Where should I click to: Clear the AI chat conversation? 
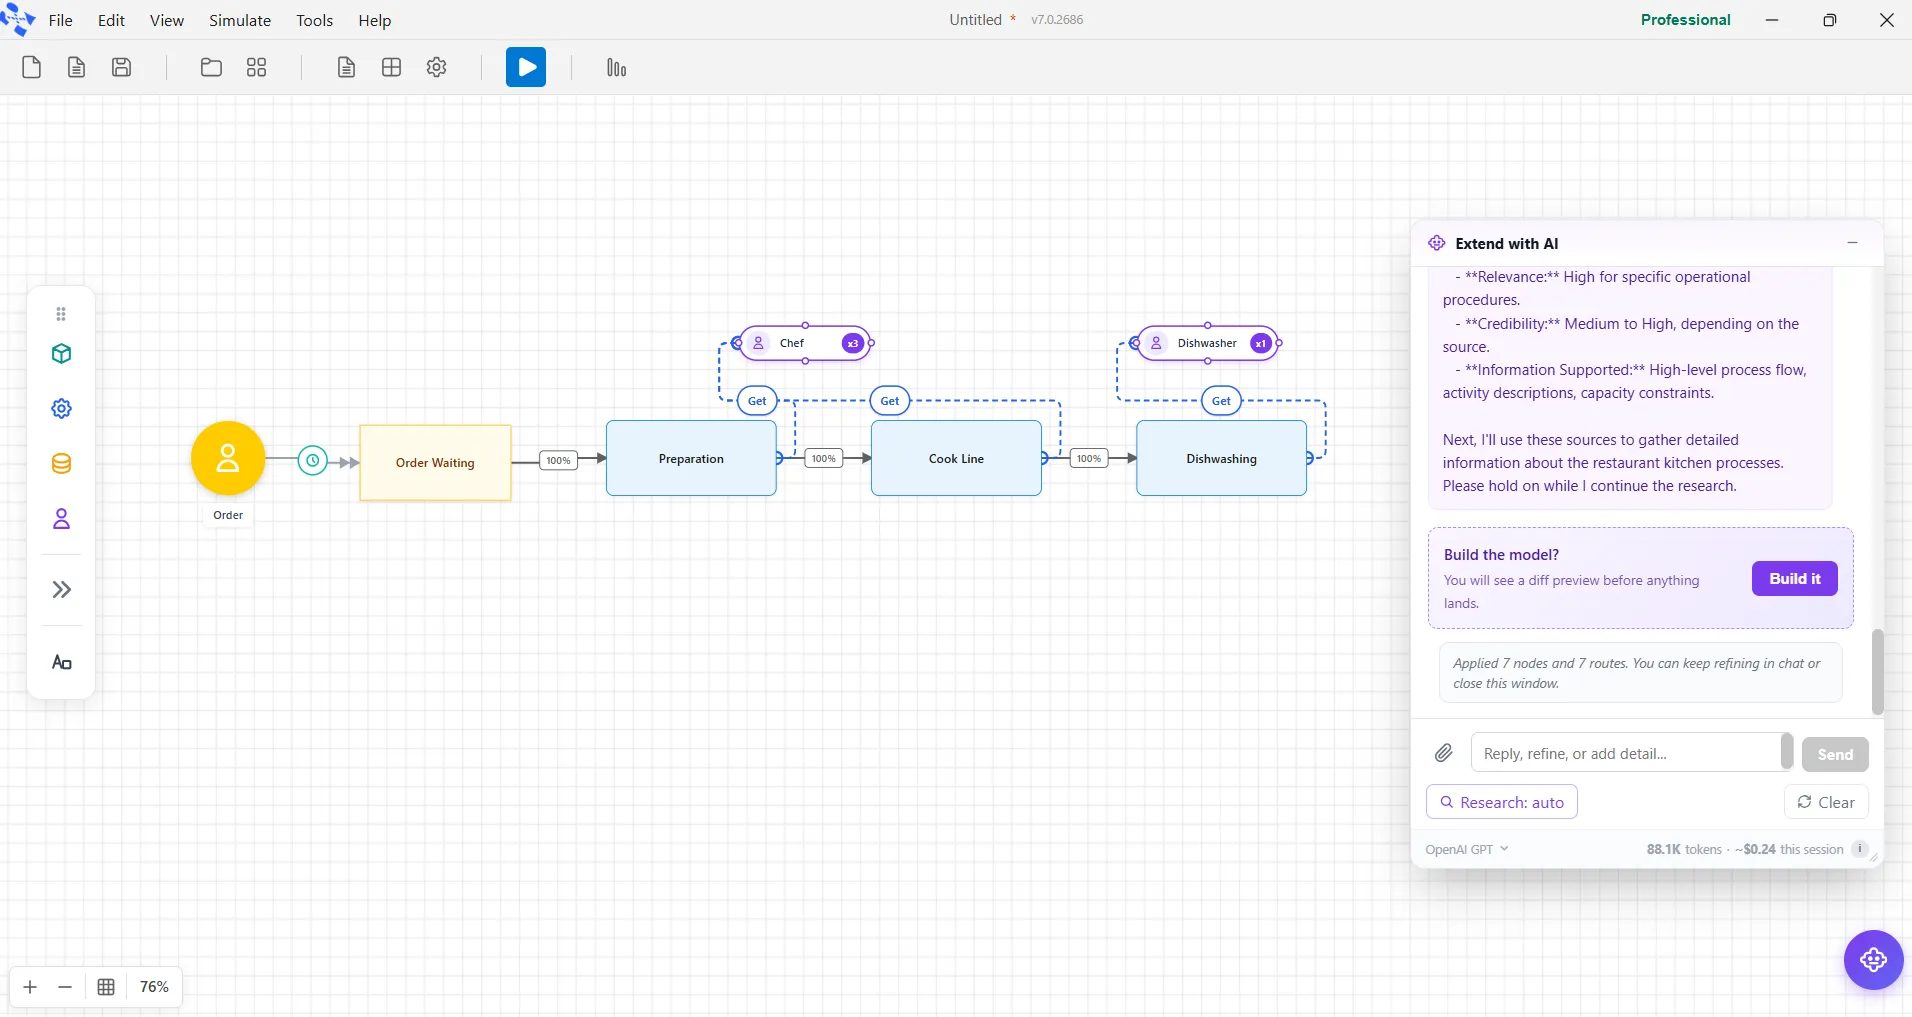(1826, 802)
